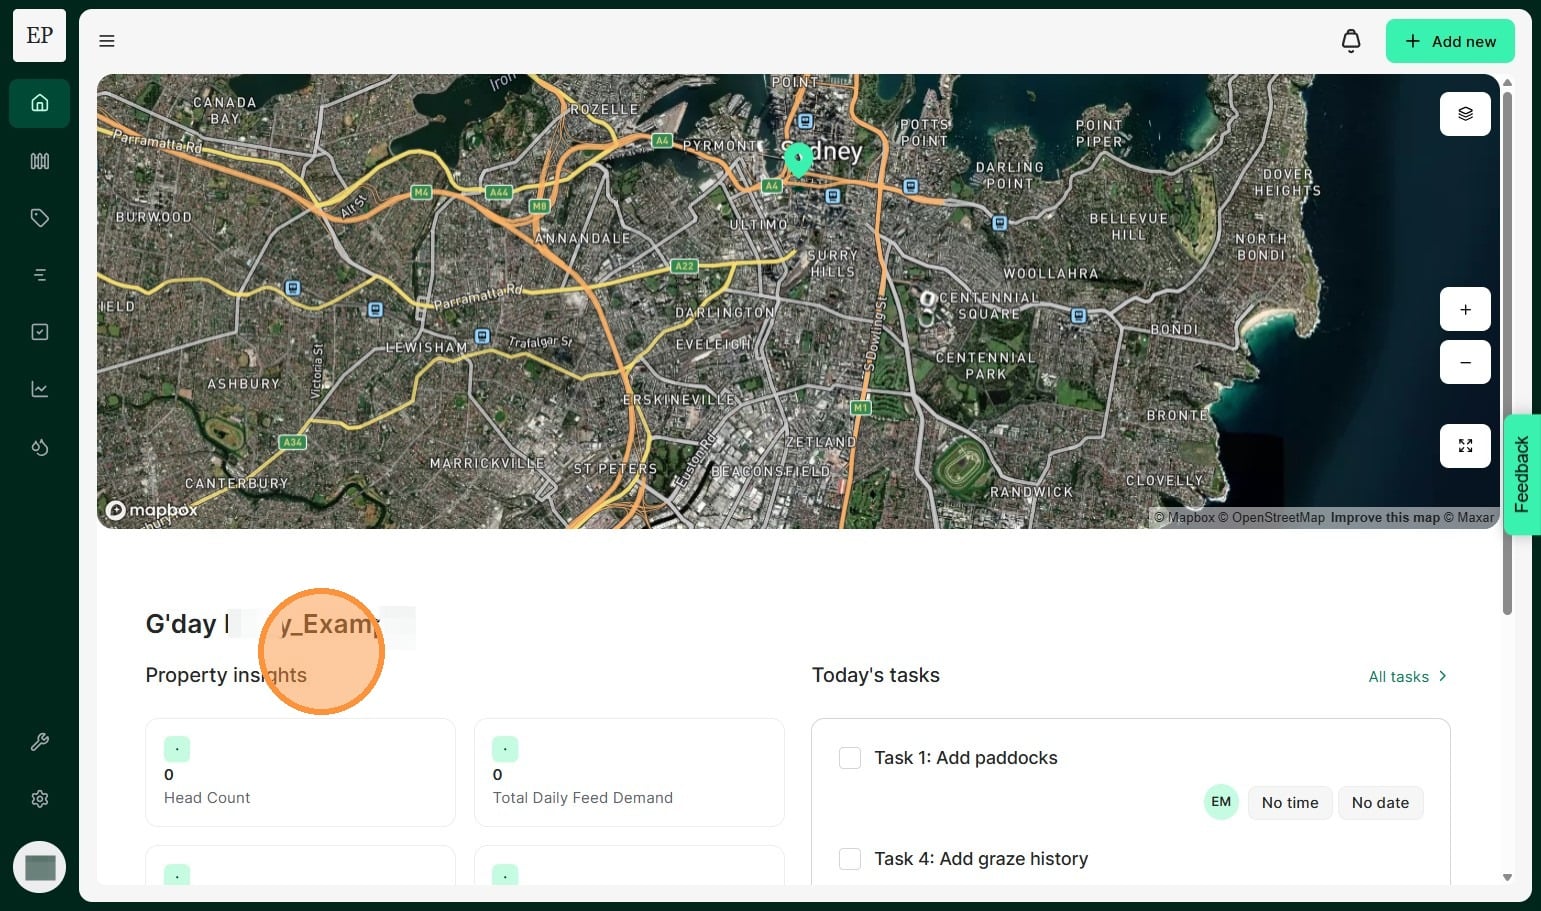Image resolution: width=1541 pixels, height=911 pixels.
Task: Click the Total Daily Feed Demand card icon
Action: [x=505, y=749]
